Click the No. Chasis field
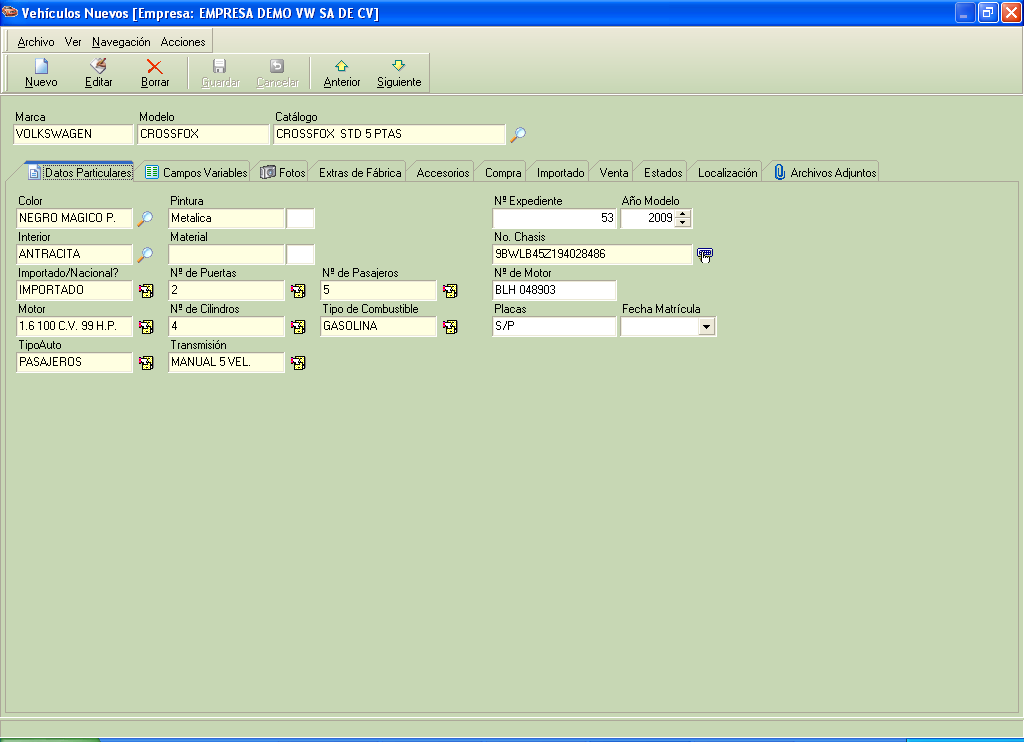1024x742 pixels. click(592, 254)
